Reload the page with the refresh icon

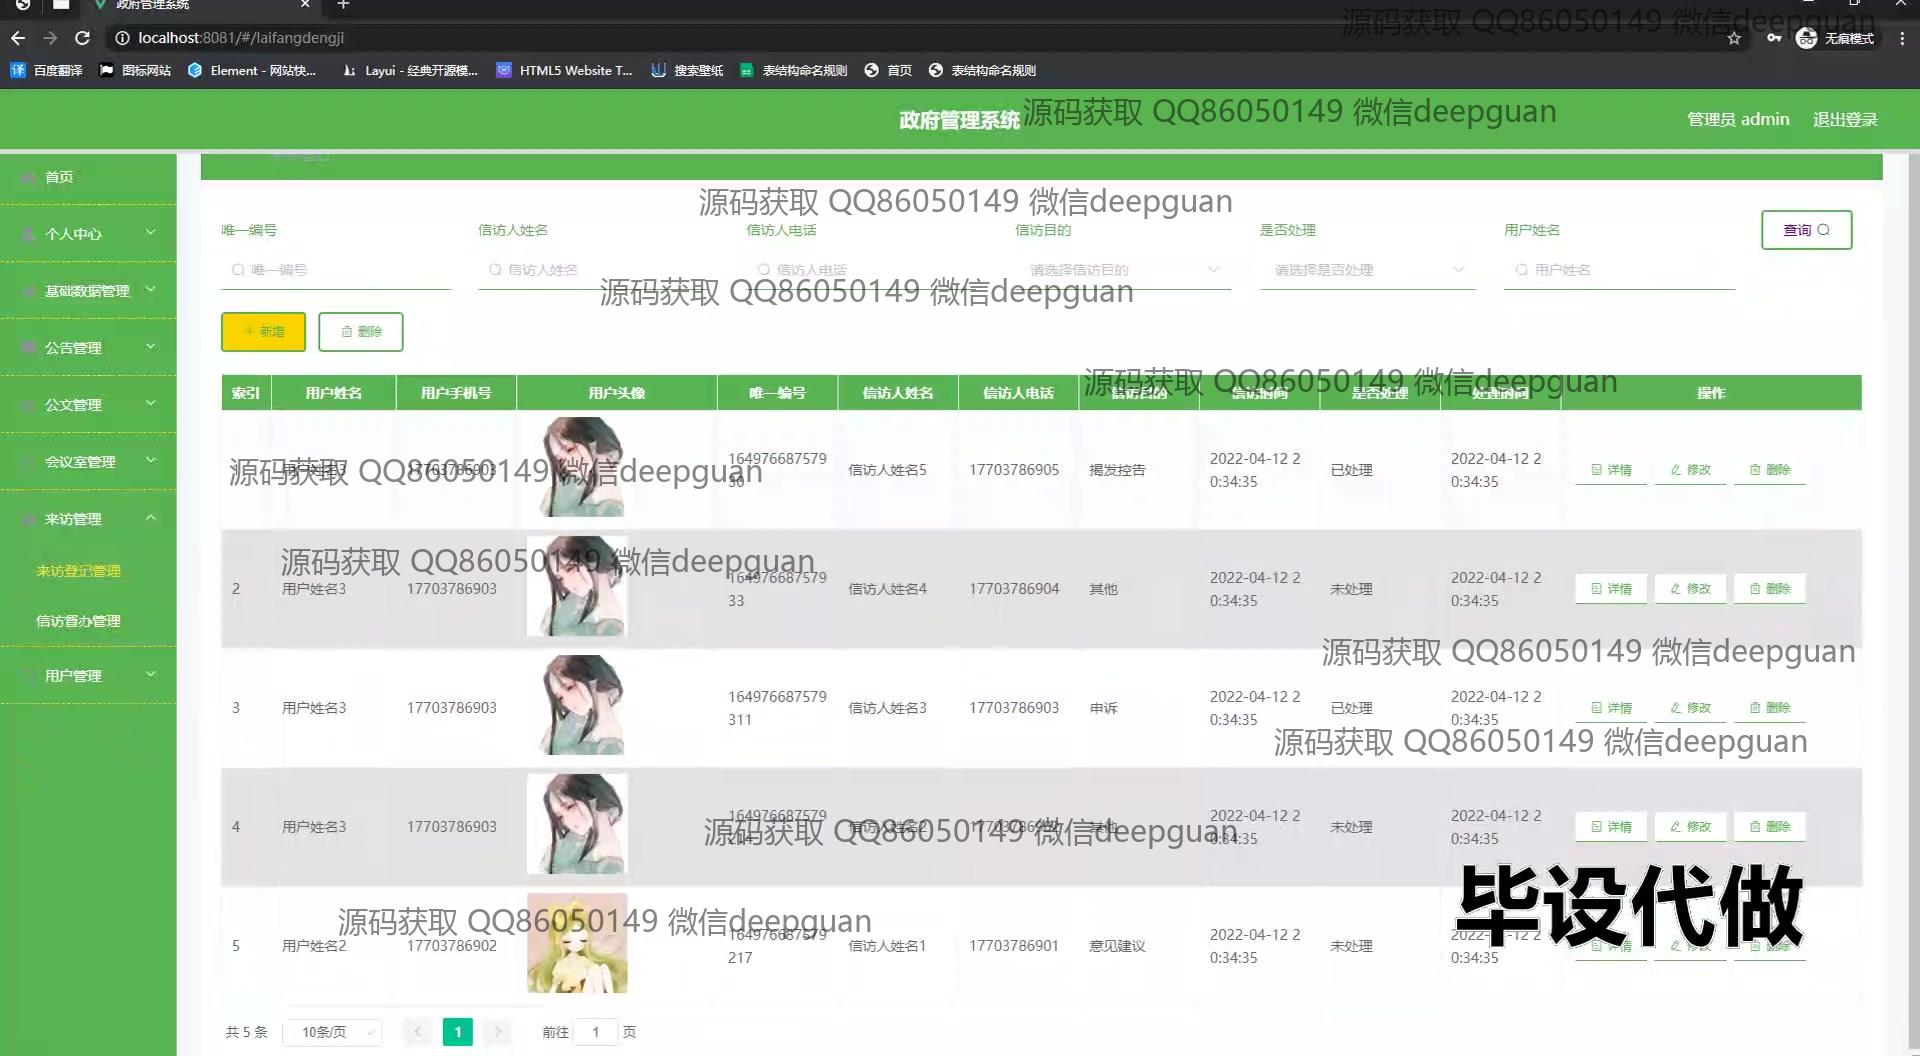click(83, 38)
